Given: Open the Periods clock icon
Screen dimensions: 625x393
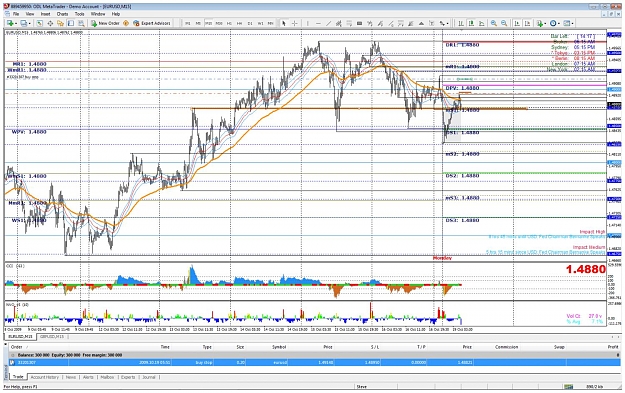Looking at the screenshot, I should tap(553, 23).
